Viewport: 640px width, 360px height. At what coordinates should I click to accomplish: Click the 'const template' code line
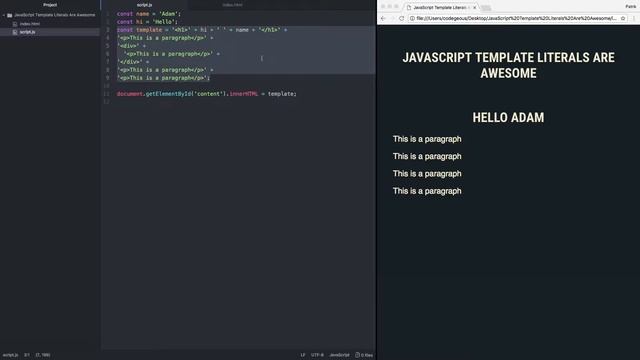[x=202, y=30]
